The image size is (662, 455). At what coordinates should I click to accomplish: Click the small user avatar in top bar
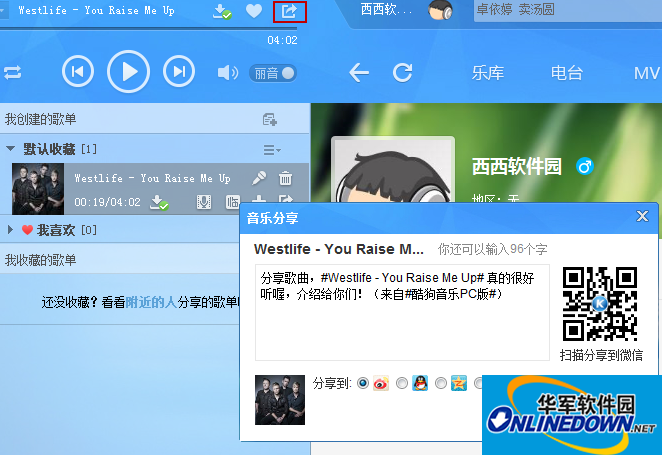440,10
